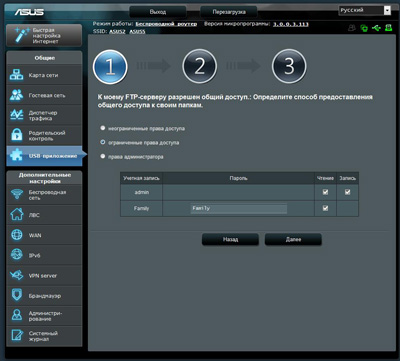The image size is (400, 361).
Task: Select права администратора radio button
Action: pyautogui.click(x=103, y=156)
